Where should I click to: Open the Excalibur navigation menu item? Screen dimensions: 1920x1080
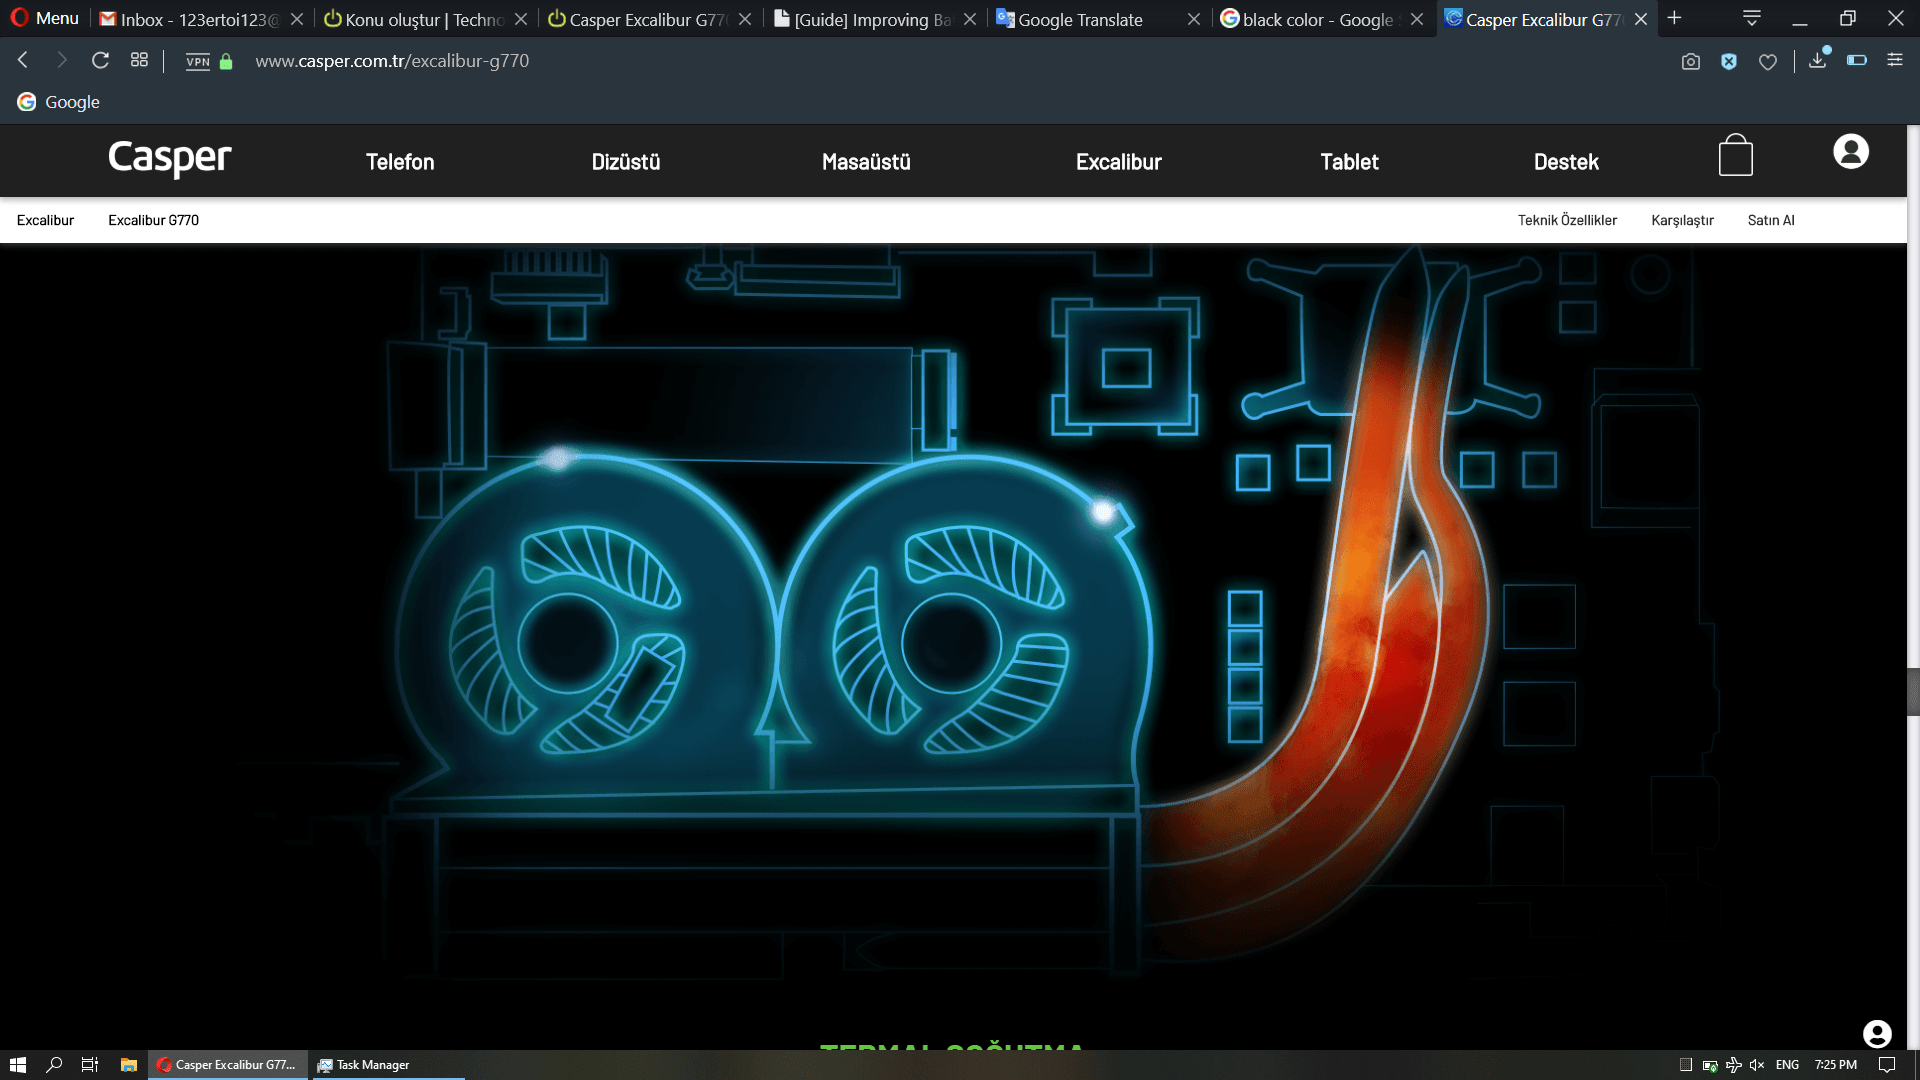1118,162
